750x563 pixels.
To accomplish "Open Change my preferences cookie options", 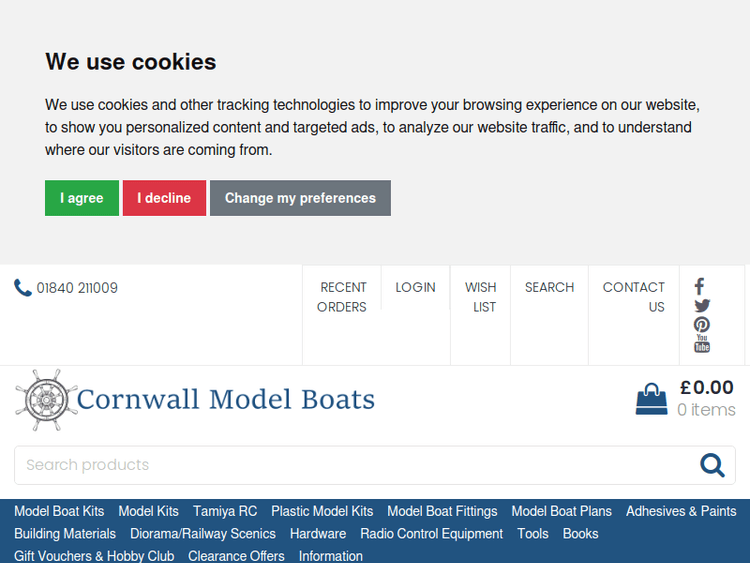I will (300, 198).
